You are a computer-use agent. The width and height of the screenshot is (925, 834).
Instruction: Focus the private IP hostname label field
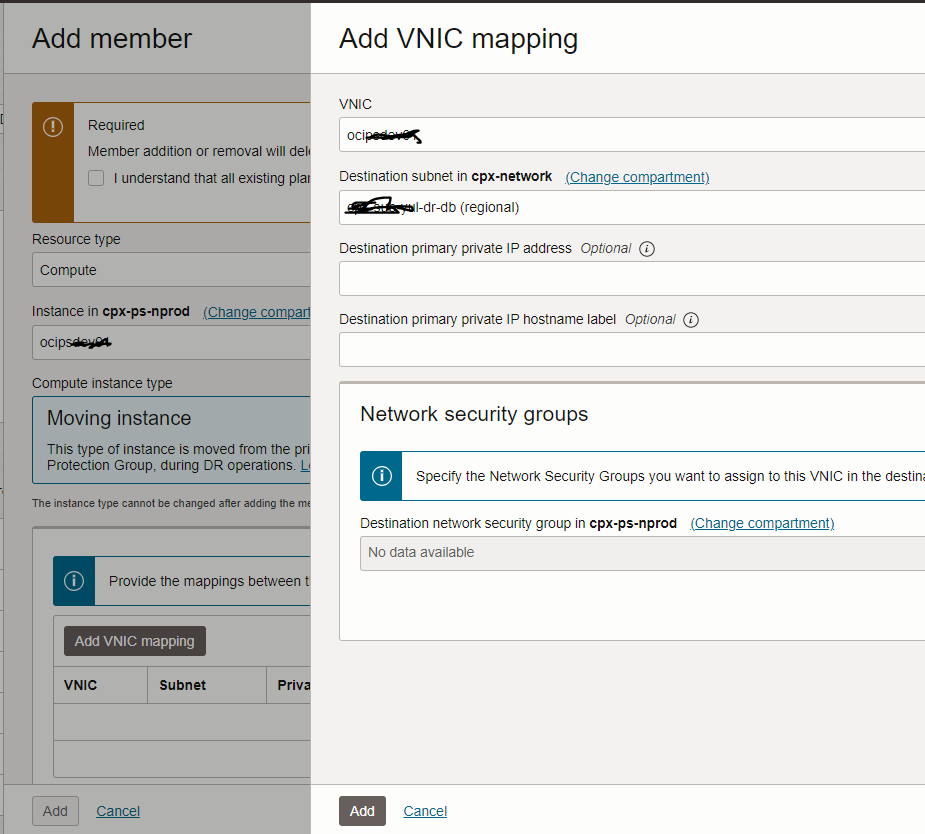(x=630, y=349)
